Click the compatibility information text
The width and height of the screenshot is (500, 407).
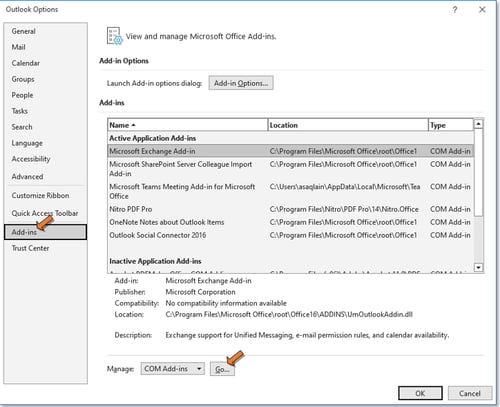click(226, 303)
